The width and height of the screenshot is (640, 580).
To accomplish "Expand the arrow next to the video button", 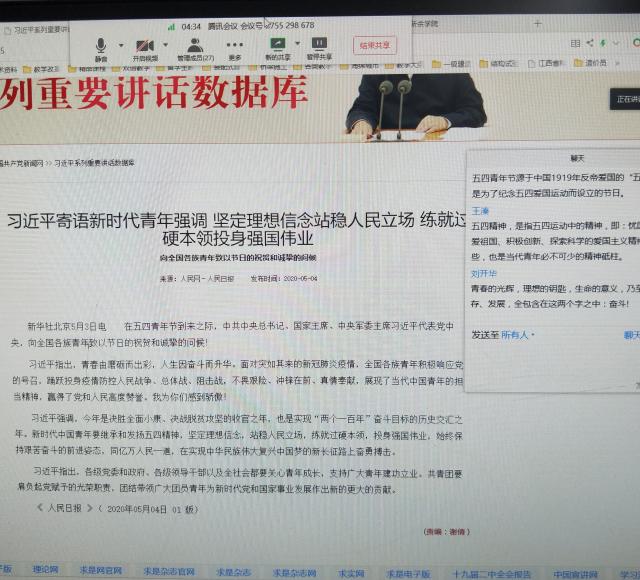I will pyautogui.click(x=164, y=45).
